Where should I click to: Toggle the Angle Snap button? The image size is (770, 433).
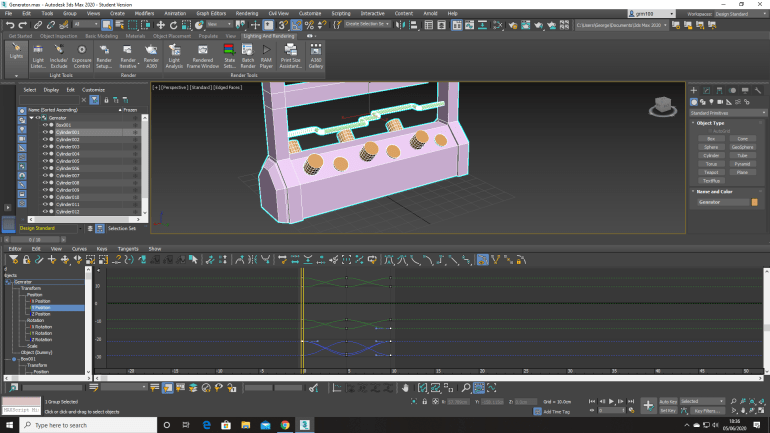point(297,25)
